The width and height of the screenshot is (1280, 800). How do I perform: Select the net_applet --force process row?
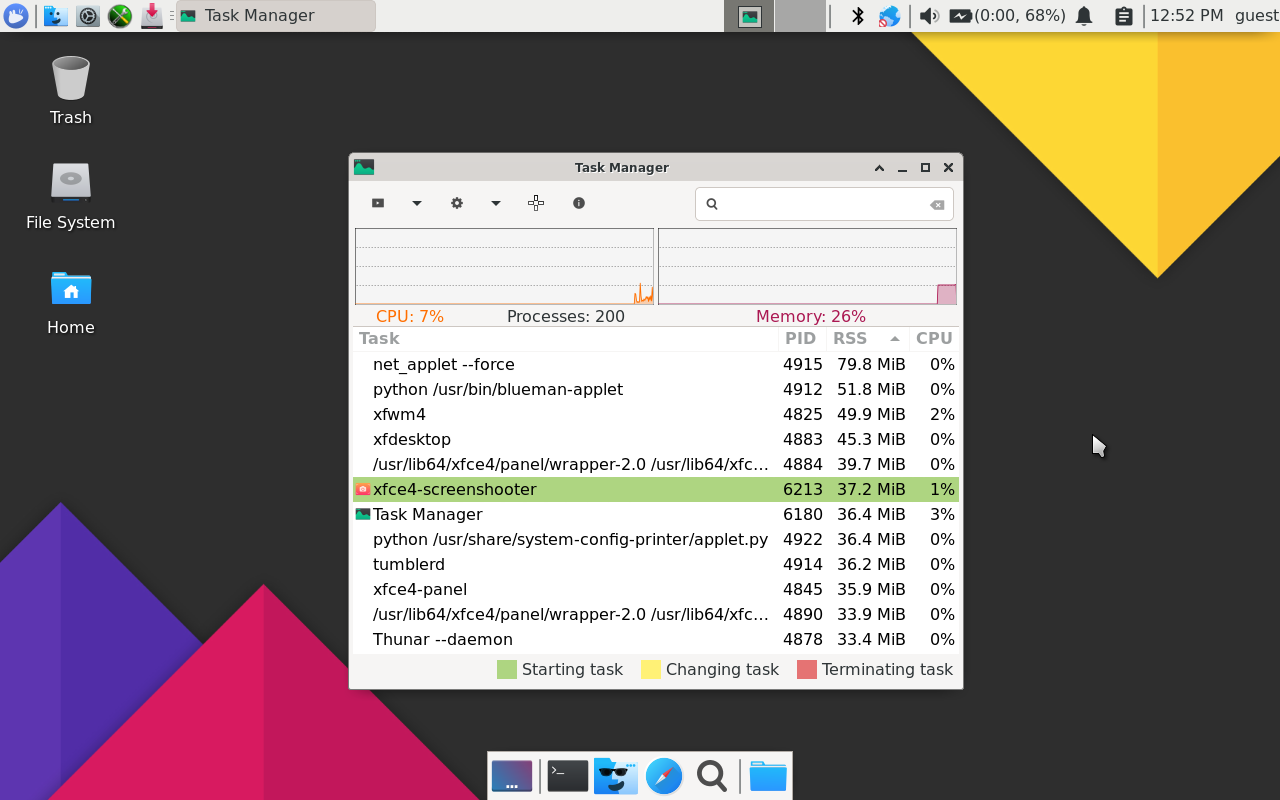pos(656,364)
